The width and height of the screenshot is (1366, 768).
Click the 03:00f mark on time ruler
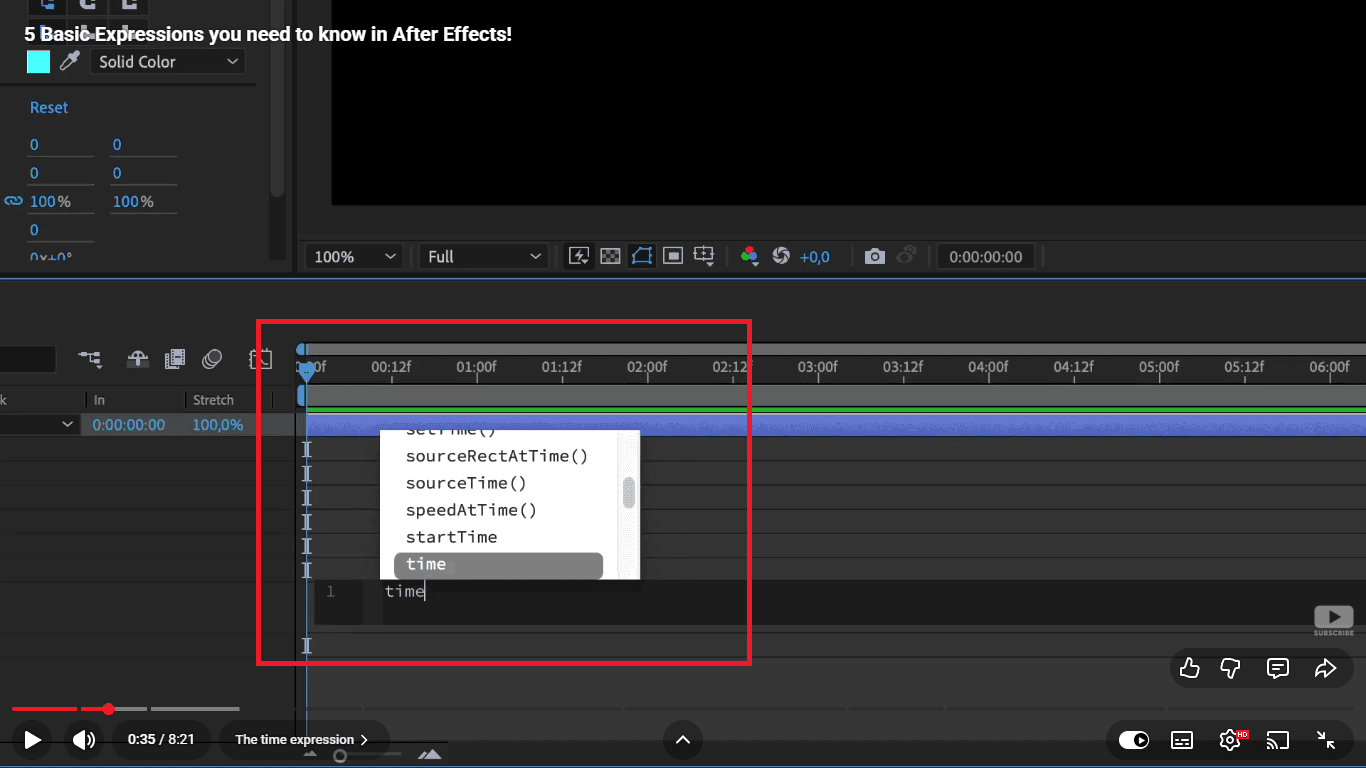[817, 367]
